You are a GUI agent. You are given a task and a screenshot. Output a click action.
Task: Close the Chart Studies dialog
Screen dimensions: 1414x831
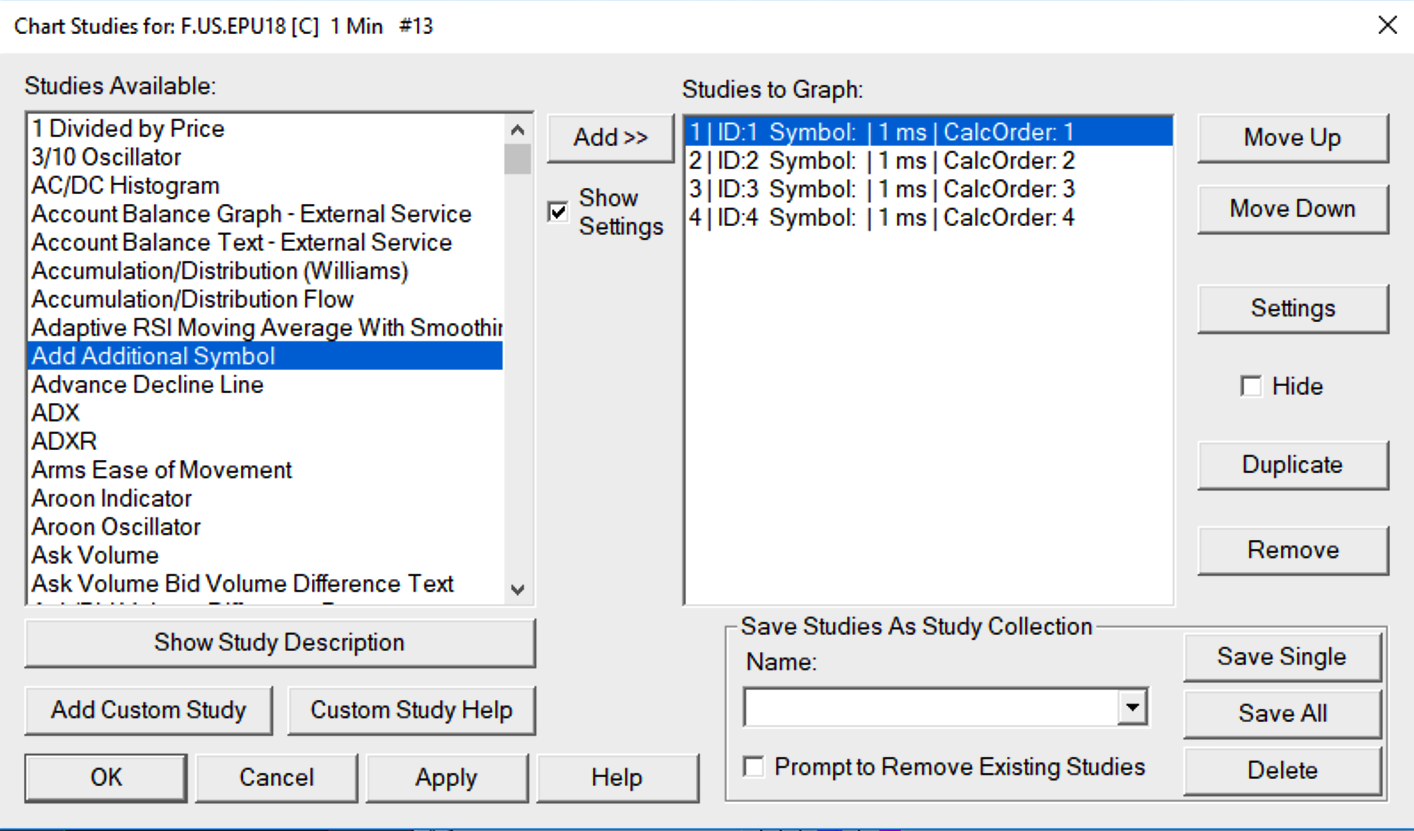[1387, 26]
